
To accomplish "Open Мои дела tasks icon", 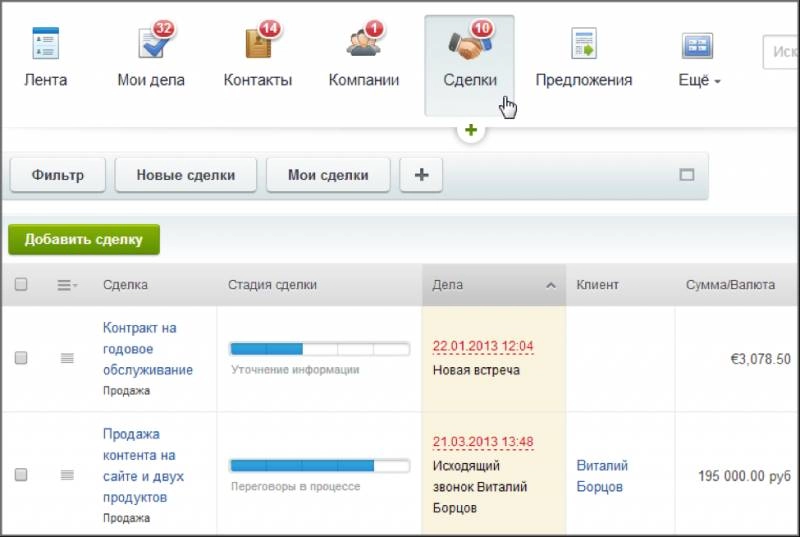I will click(x=151, y=45).
